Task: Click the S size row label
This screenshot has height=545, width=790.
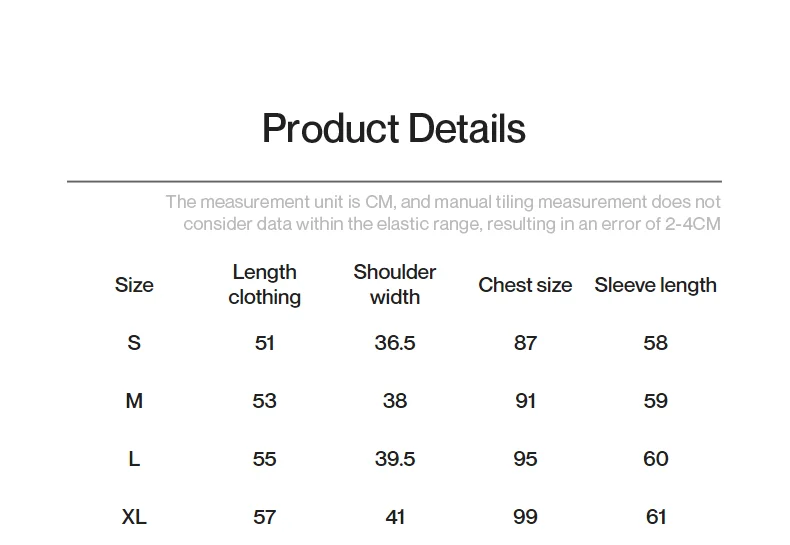Action: (134, 343)
